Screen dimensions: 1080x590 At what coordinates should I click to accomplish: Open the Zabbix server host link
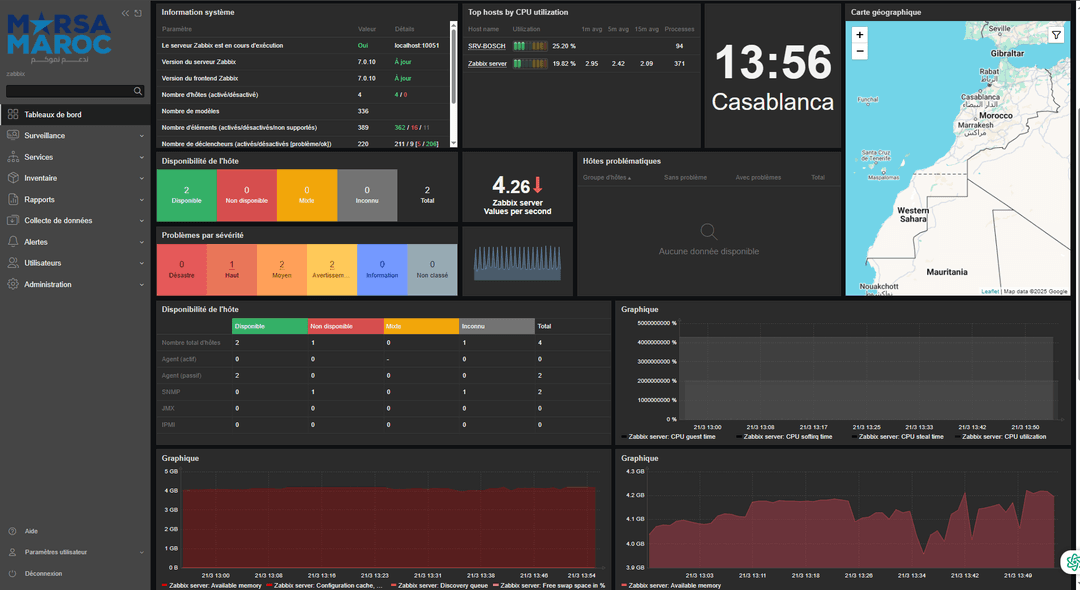click(487, 63)
